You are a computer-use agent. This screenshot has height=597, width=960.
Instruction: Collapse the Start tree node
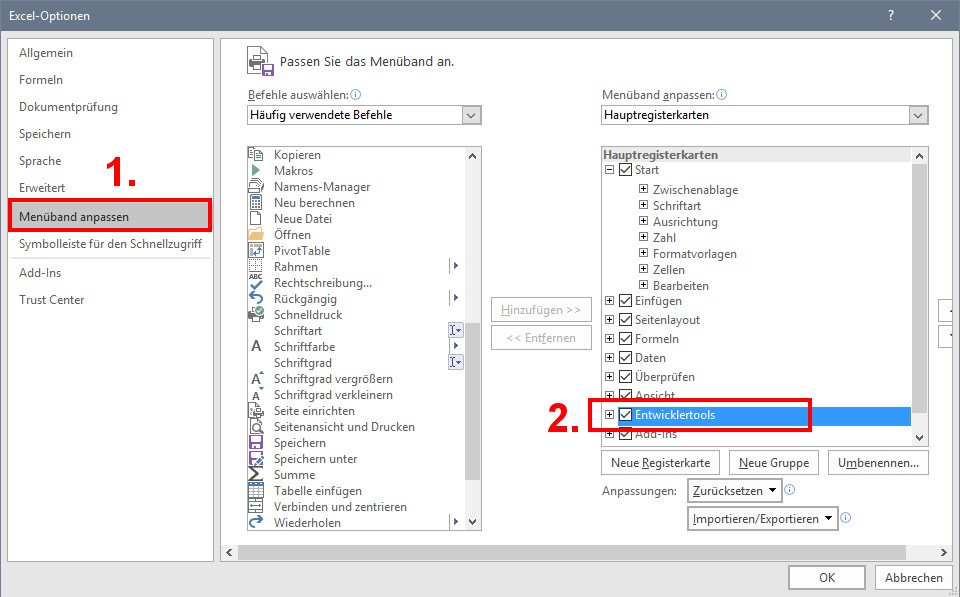(x=609, y=170)
